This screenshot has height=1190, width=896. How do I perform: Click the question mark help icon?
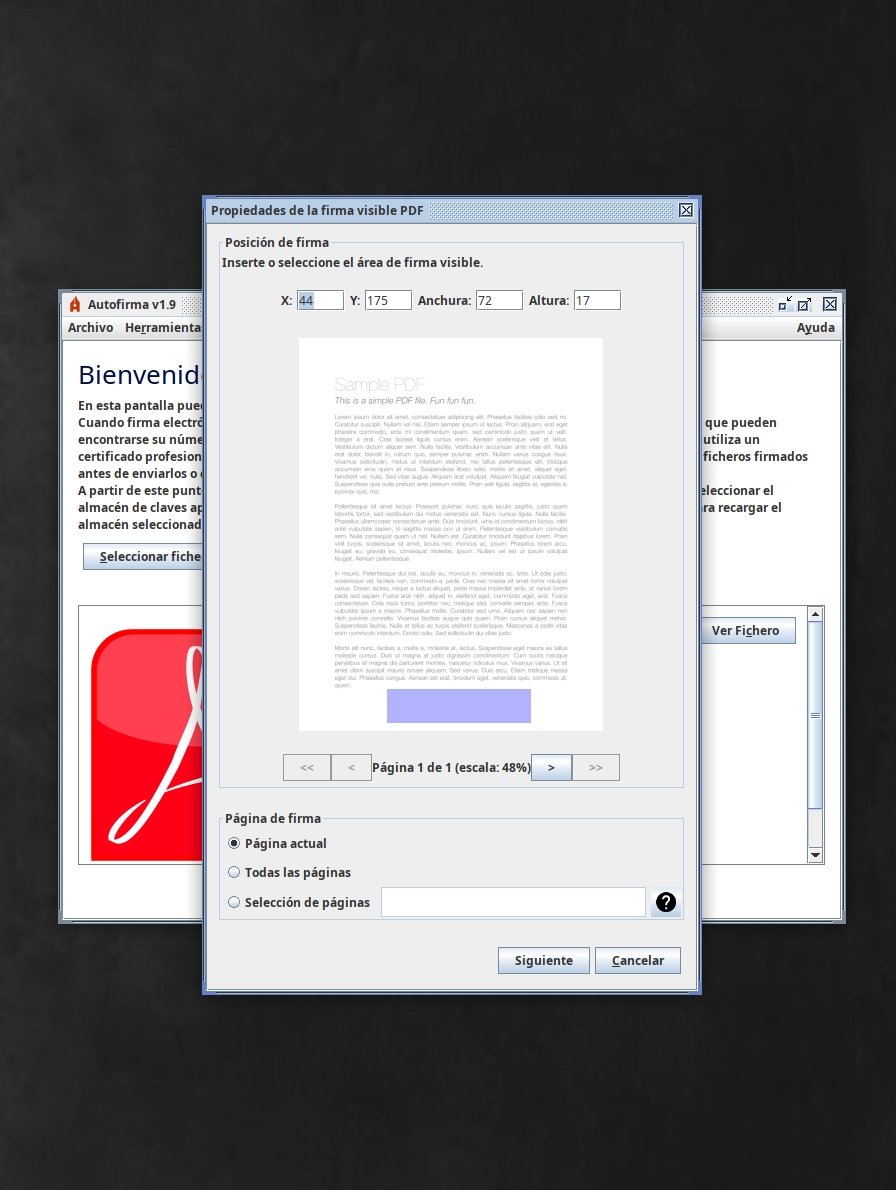click(x=666, y=903)
